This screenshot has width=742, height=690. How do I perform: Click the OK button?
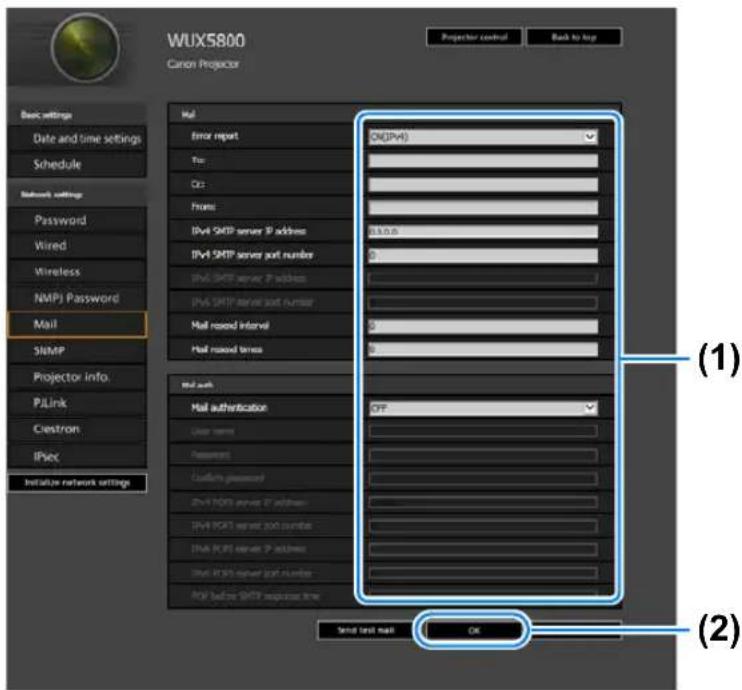tap(474, 630)
